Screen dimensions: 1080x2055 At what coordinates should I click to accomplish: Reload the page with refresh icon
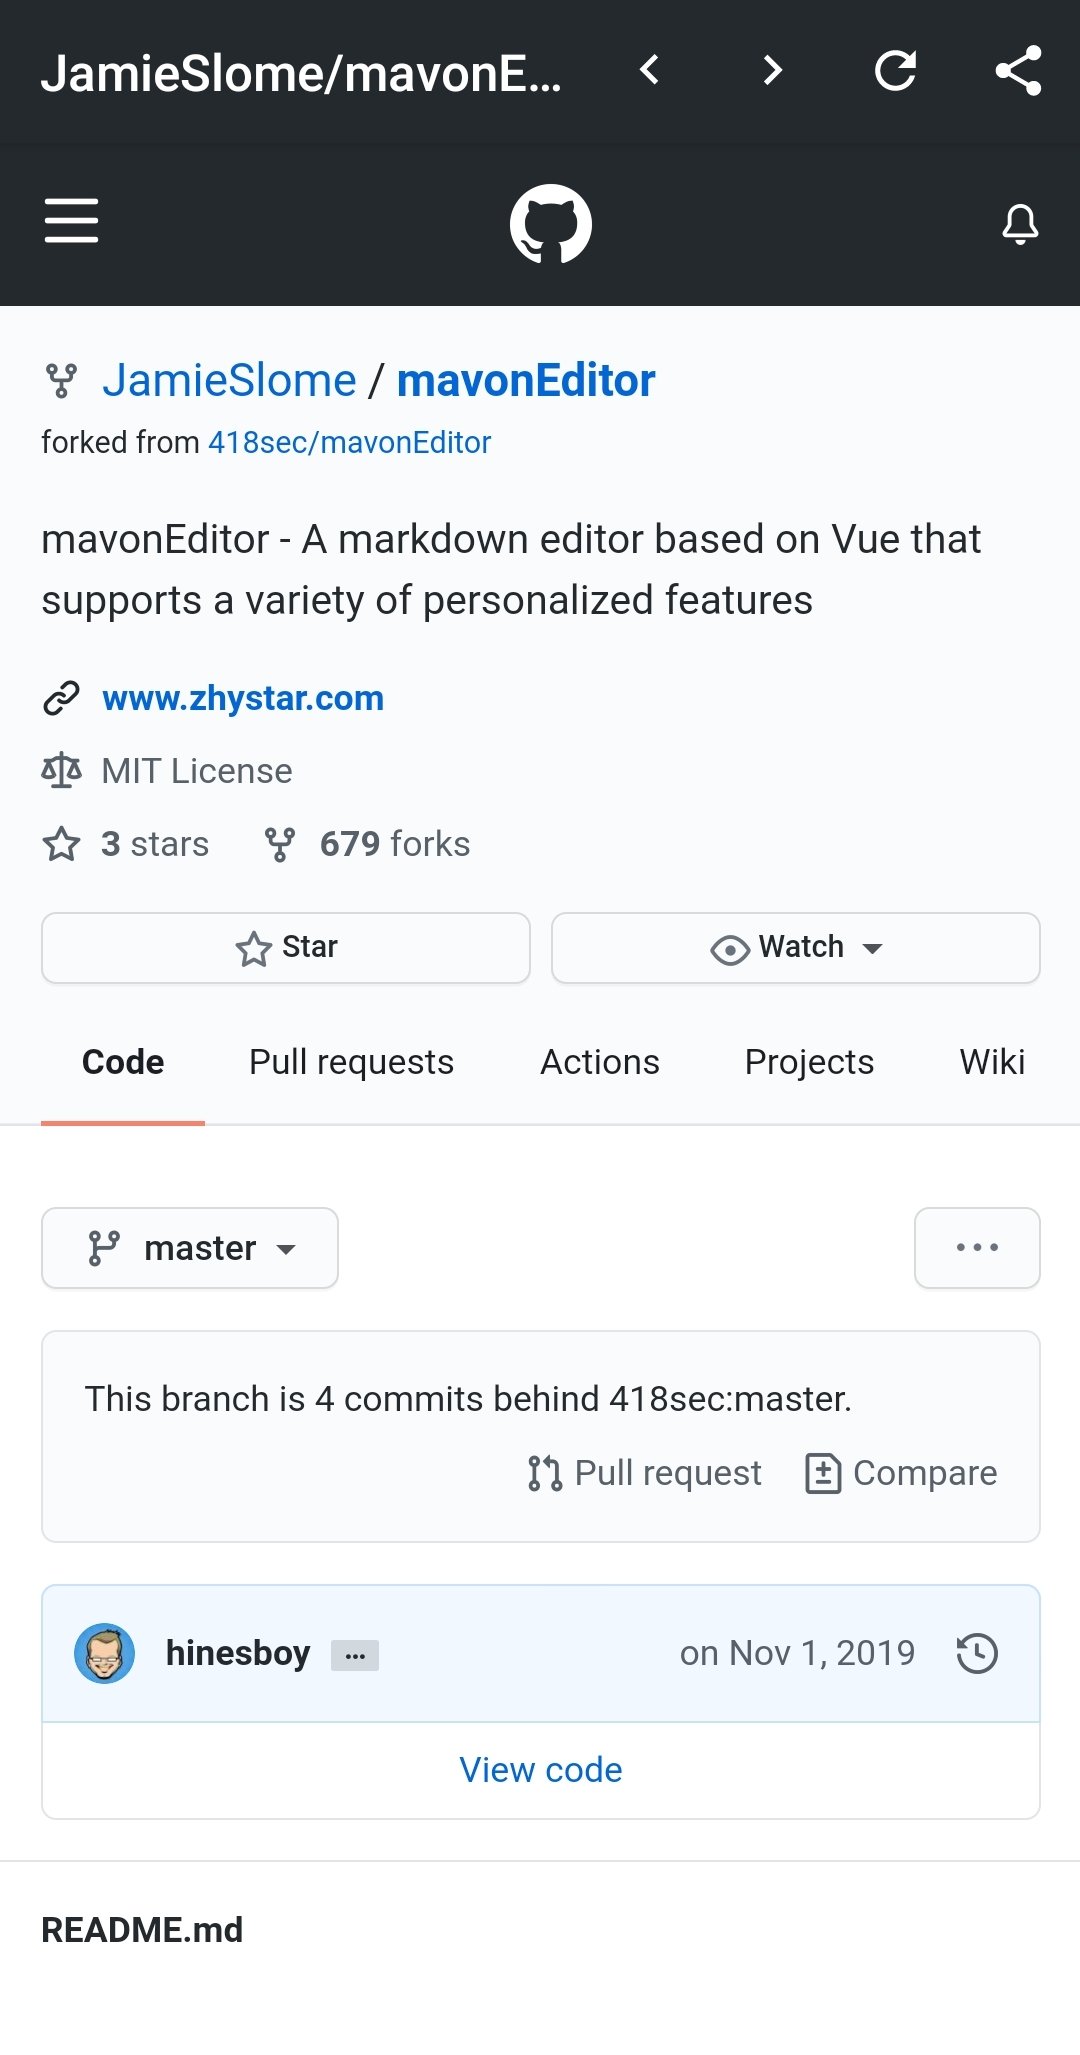895,70
